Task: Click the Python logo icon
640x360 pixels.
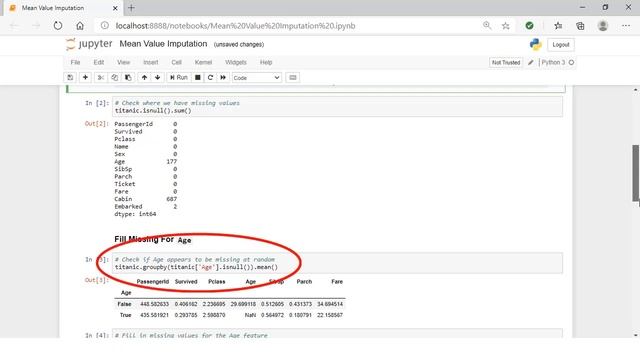Action: click(536, 44)
